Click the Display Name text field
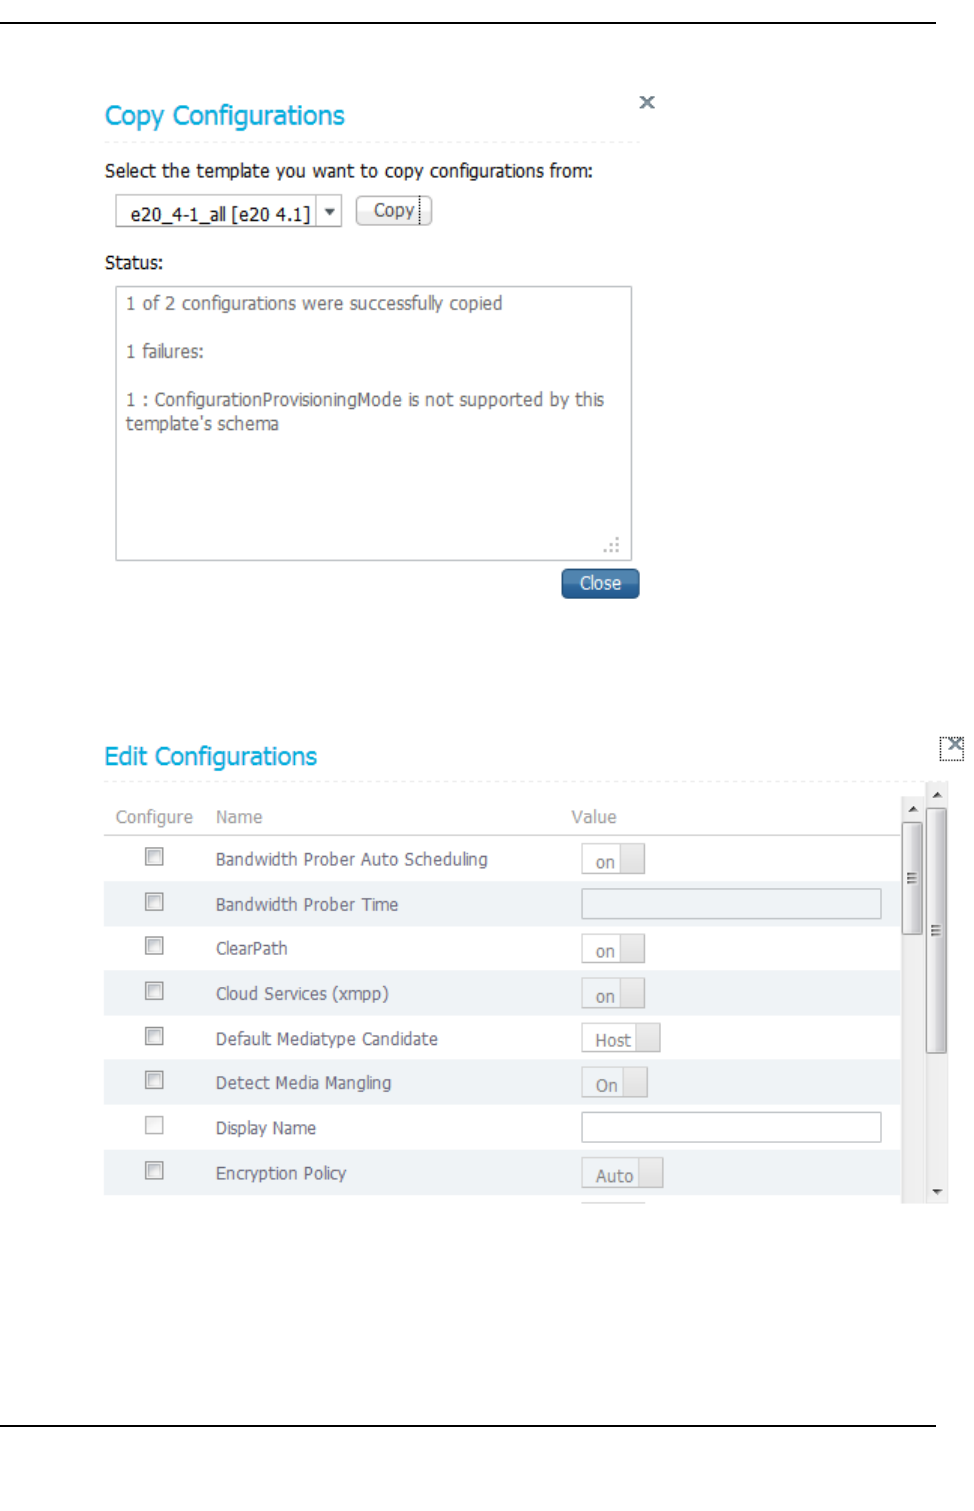This screenshot has width=974, height=1511. [731, 1127]
